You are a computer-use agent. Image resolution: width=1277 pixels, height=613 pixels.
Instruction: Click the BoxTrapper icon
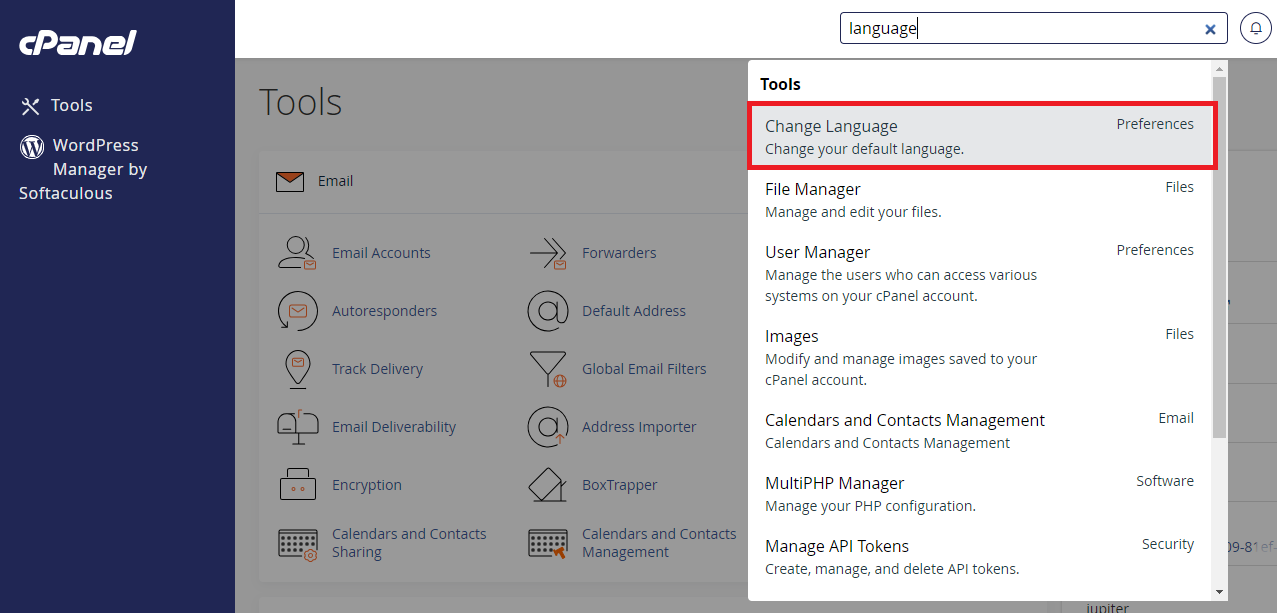point(548,485)
